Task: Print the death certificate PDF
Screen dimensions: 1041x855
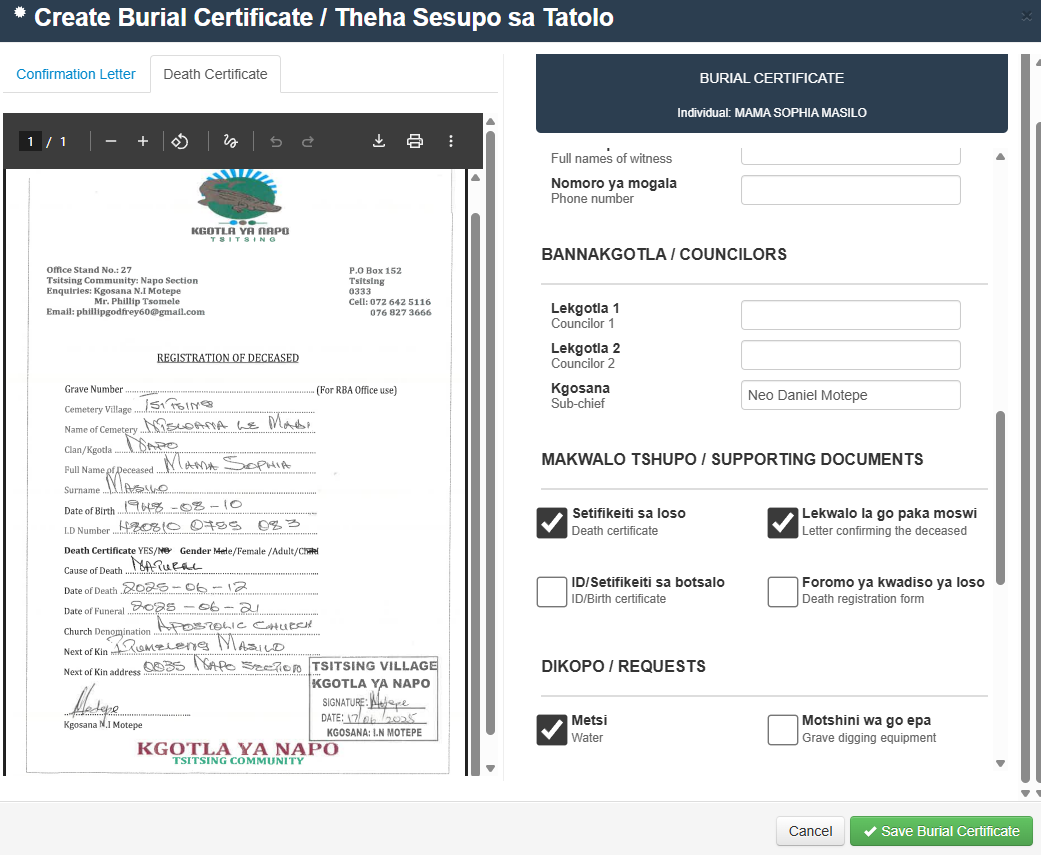Action: pos(415,141)
